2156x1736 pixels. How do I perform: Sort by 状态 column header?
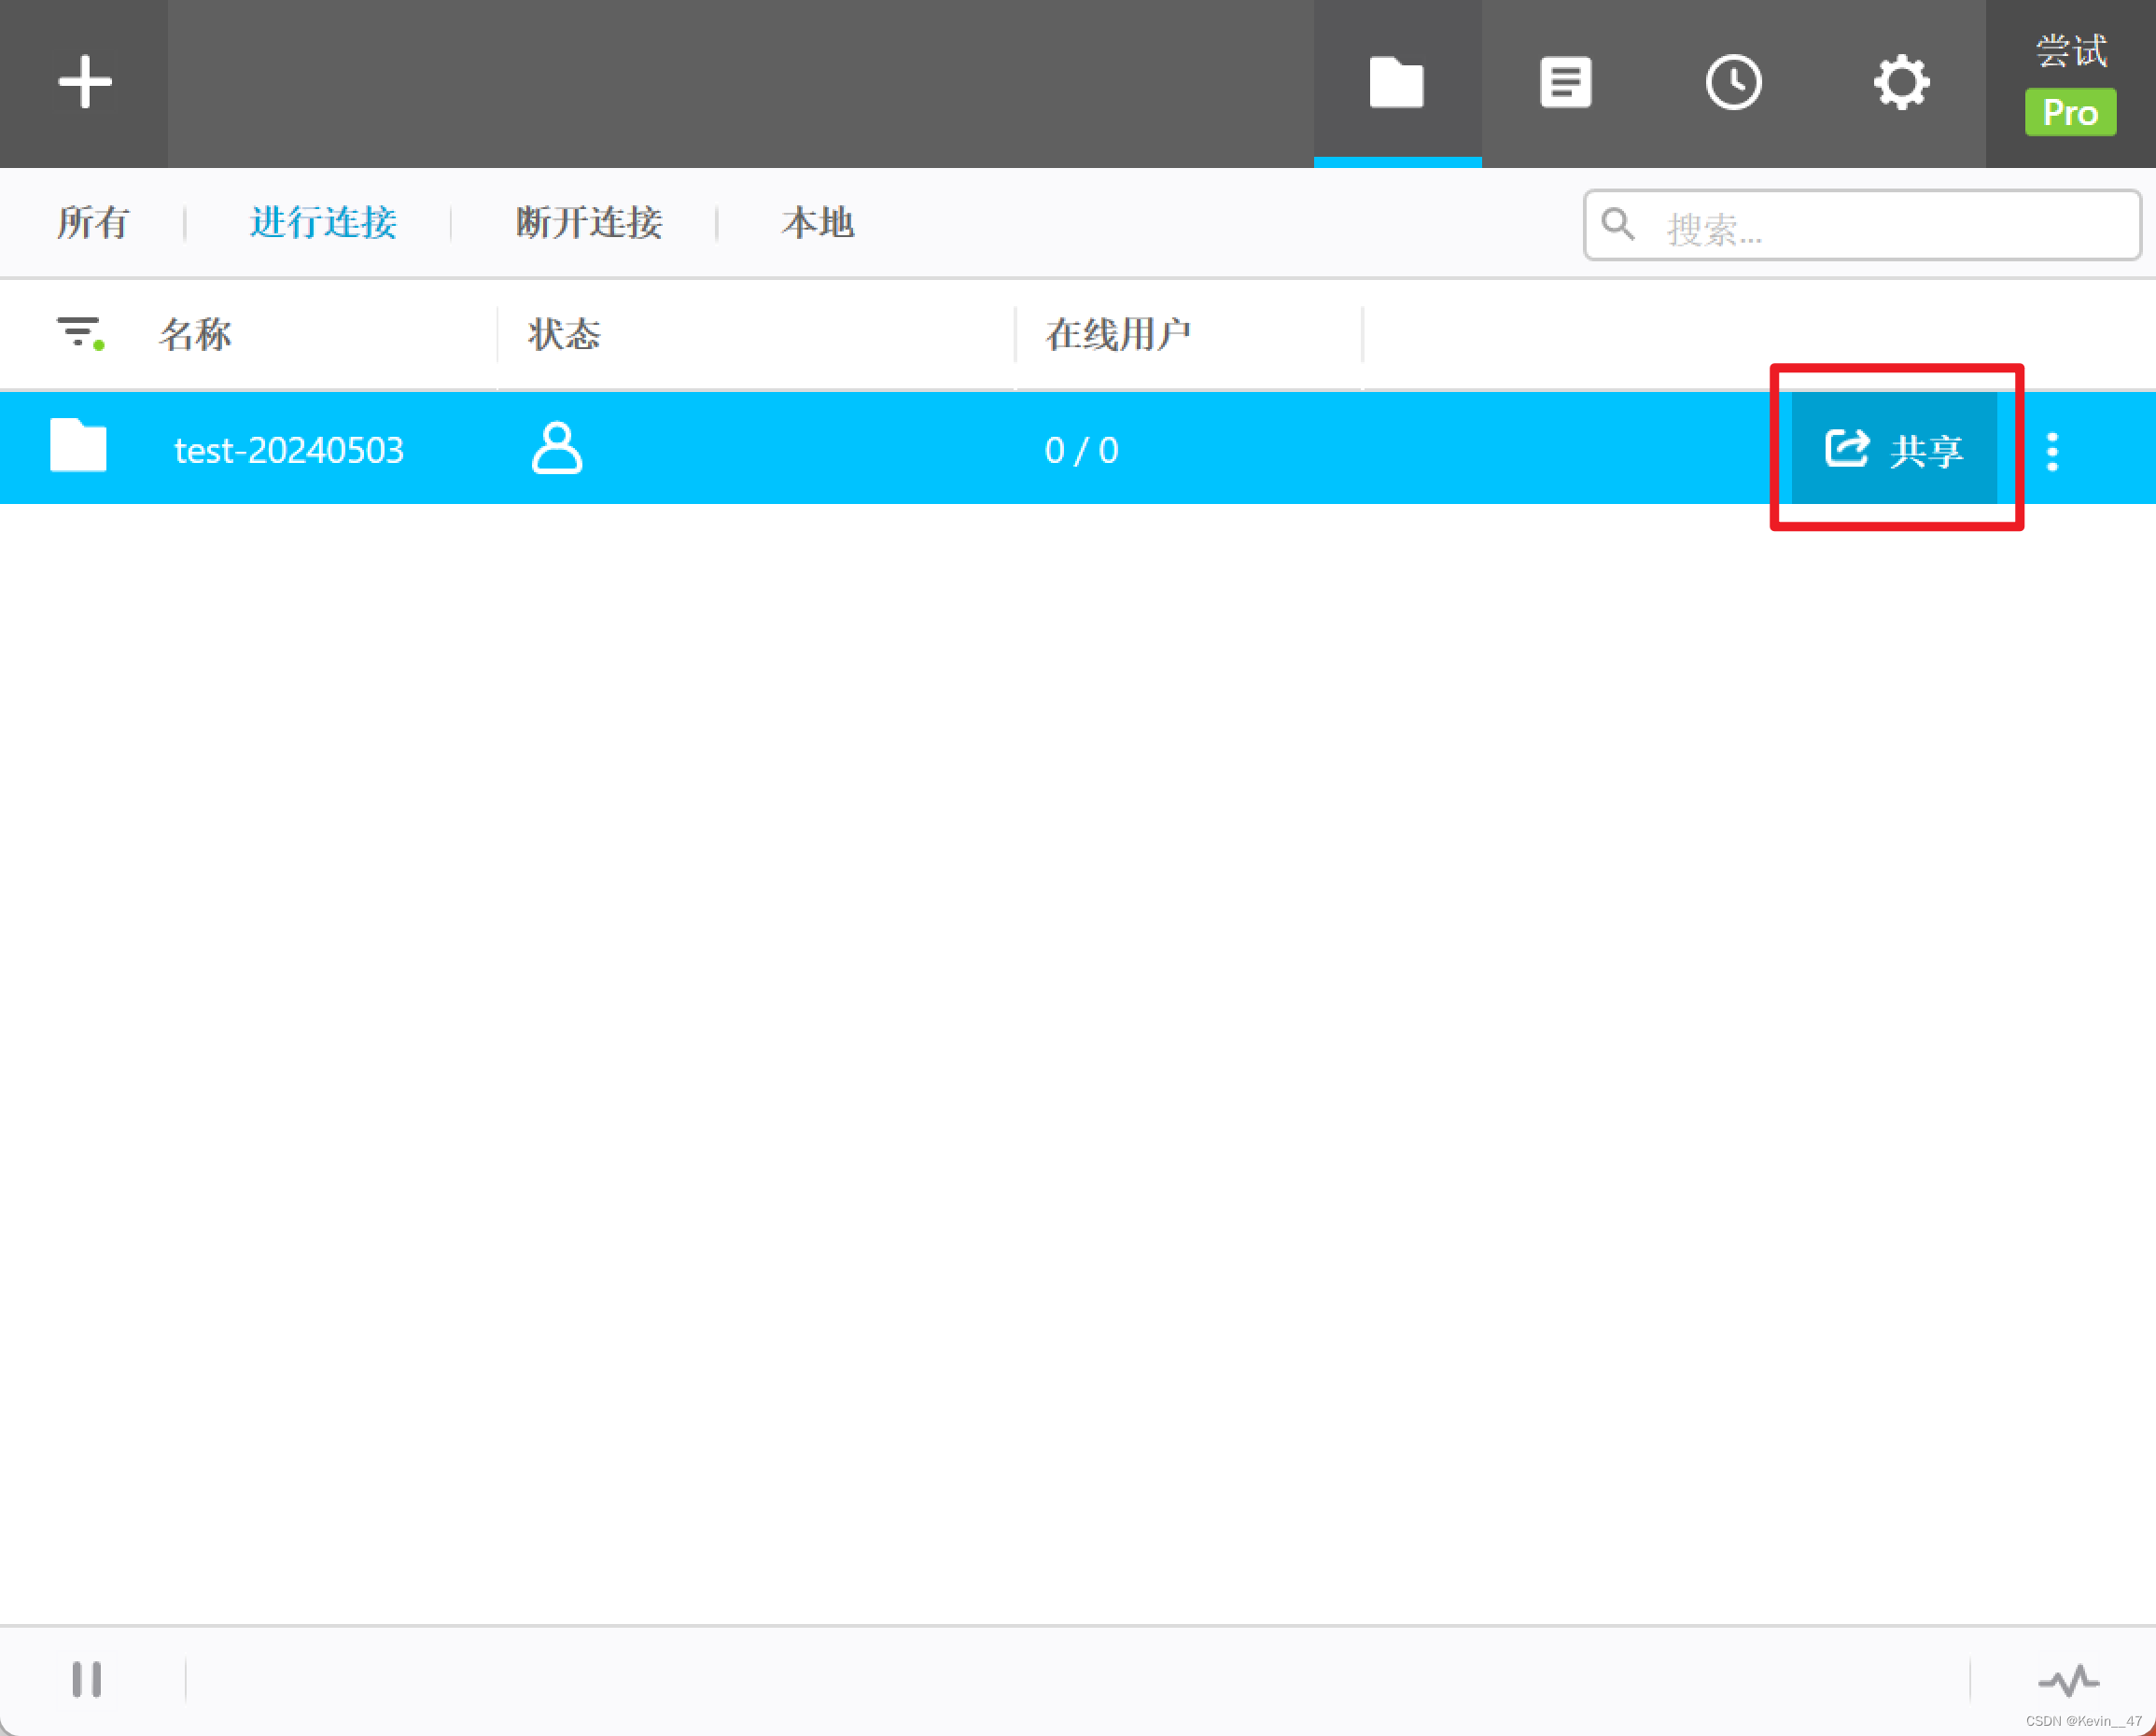(564, 334)
